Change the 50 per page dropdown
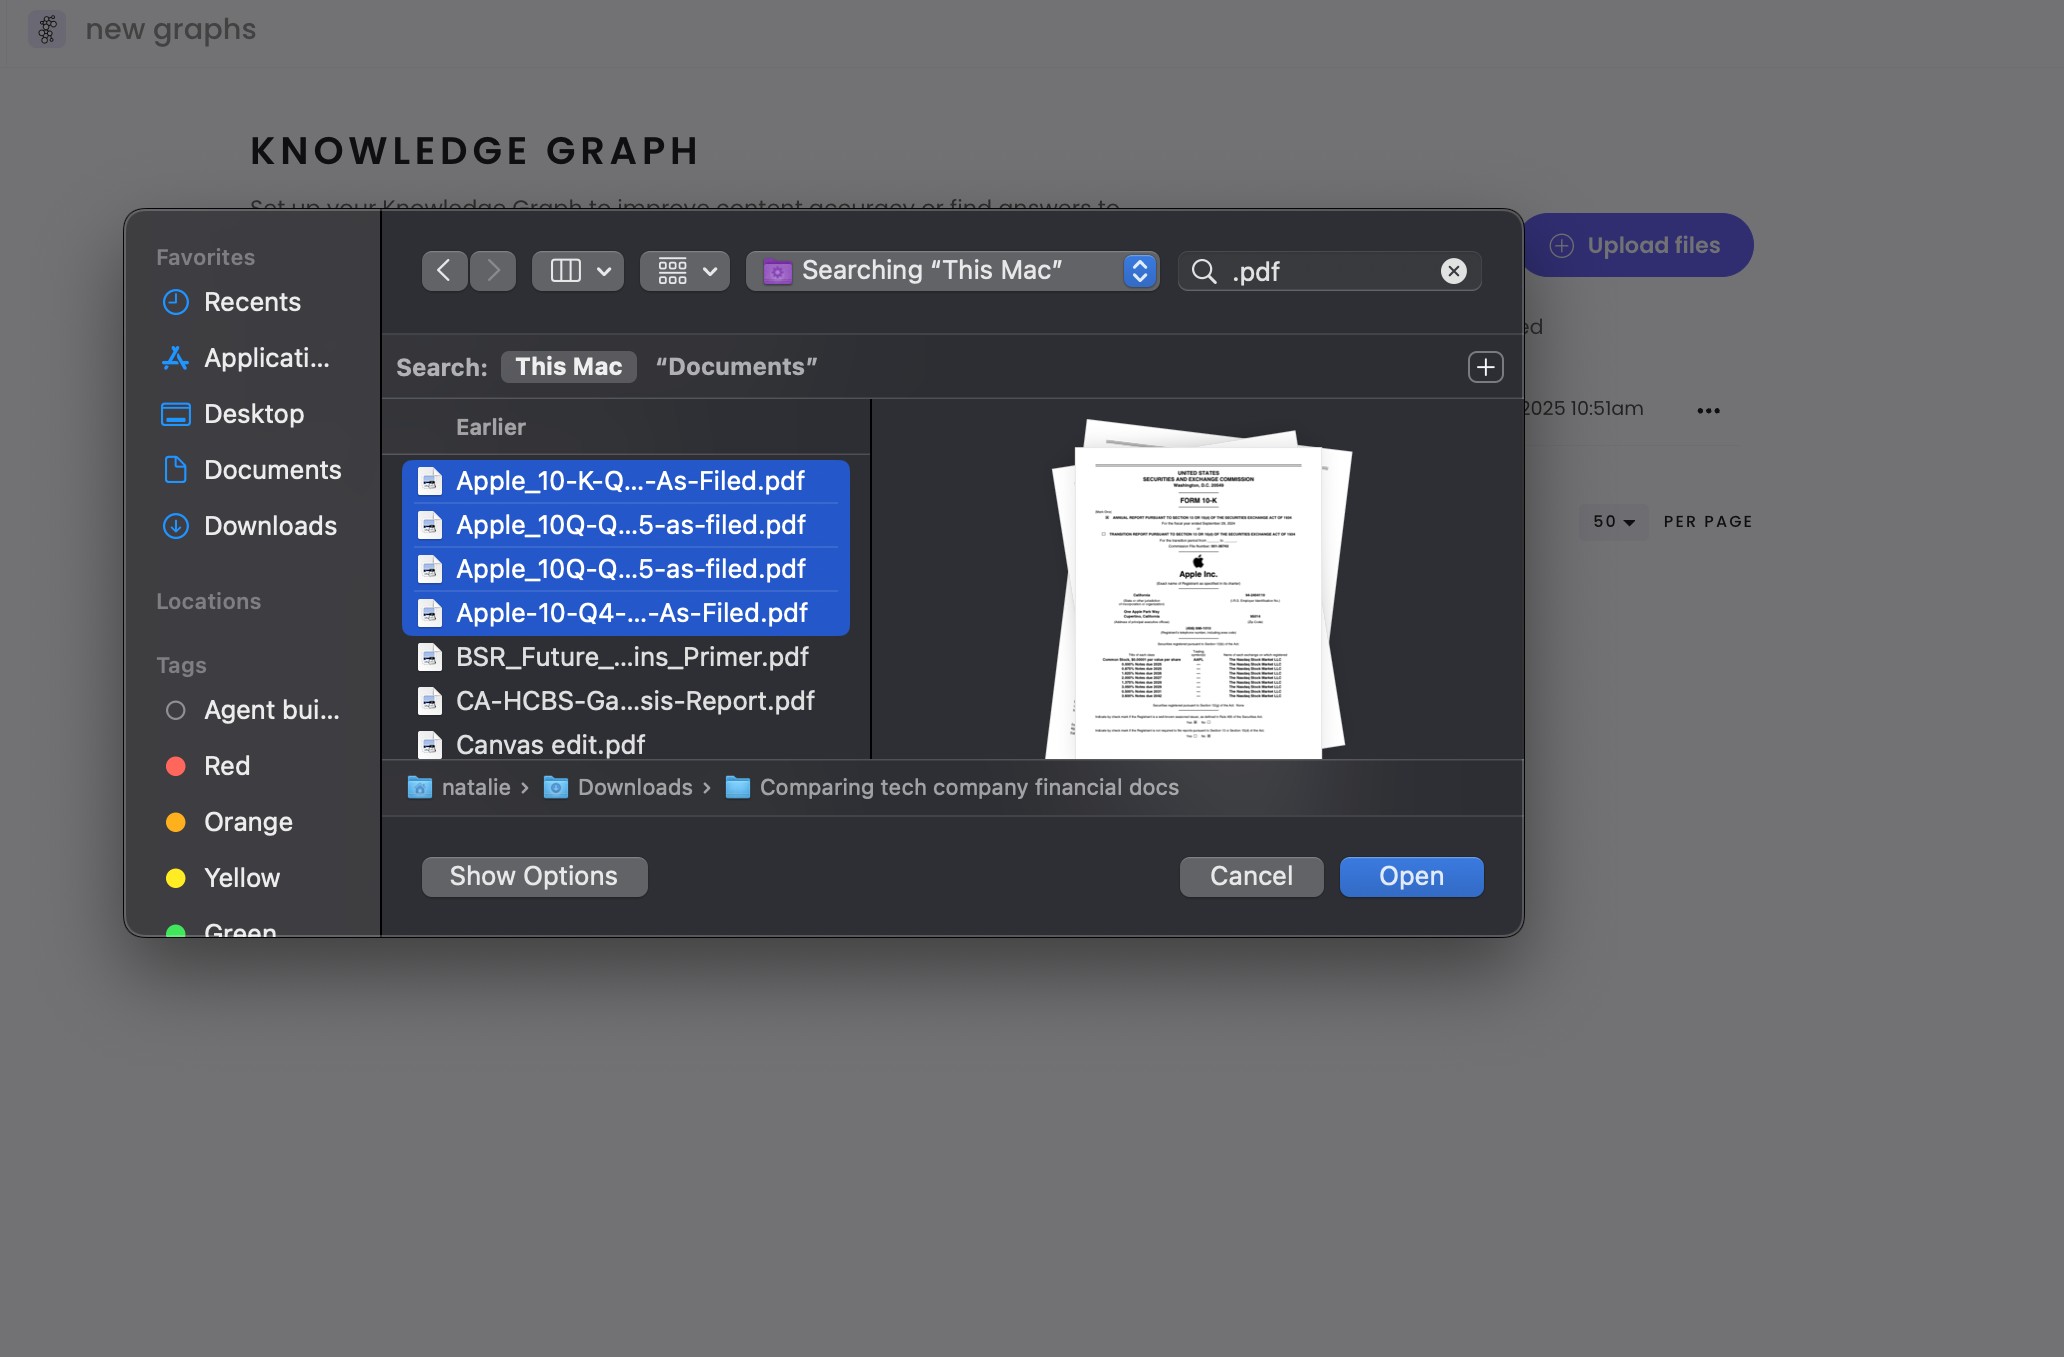Screen dimensions: 2064x1357 (1613, 522)
